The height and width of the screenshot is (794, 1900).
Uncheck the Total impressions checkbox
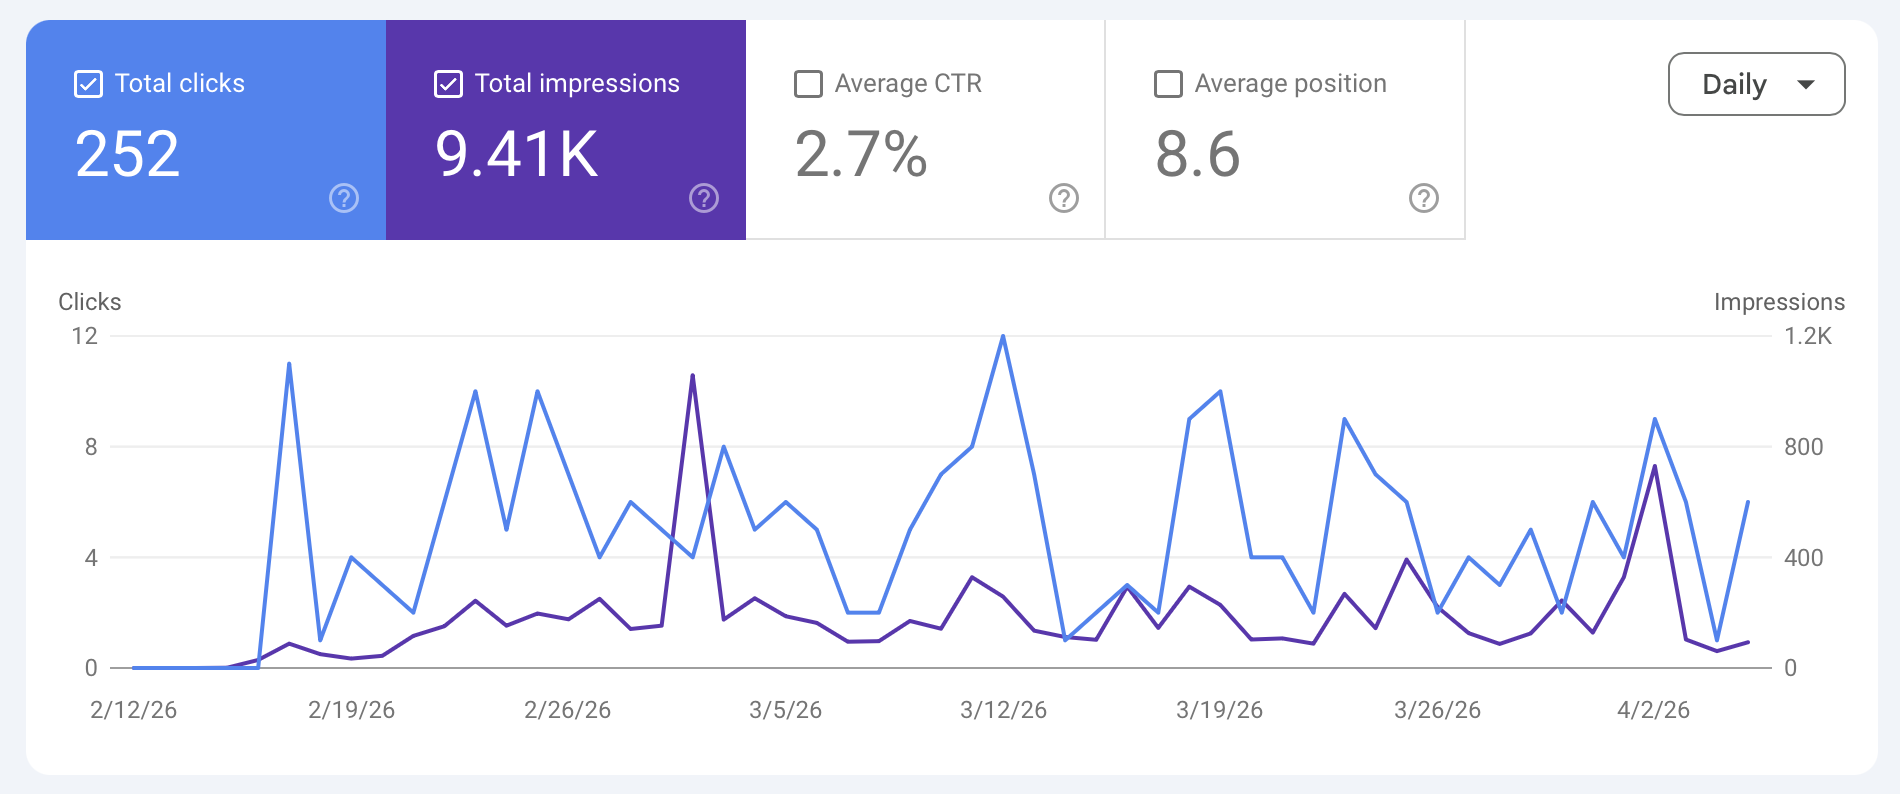pos(449,84)
